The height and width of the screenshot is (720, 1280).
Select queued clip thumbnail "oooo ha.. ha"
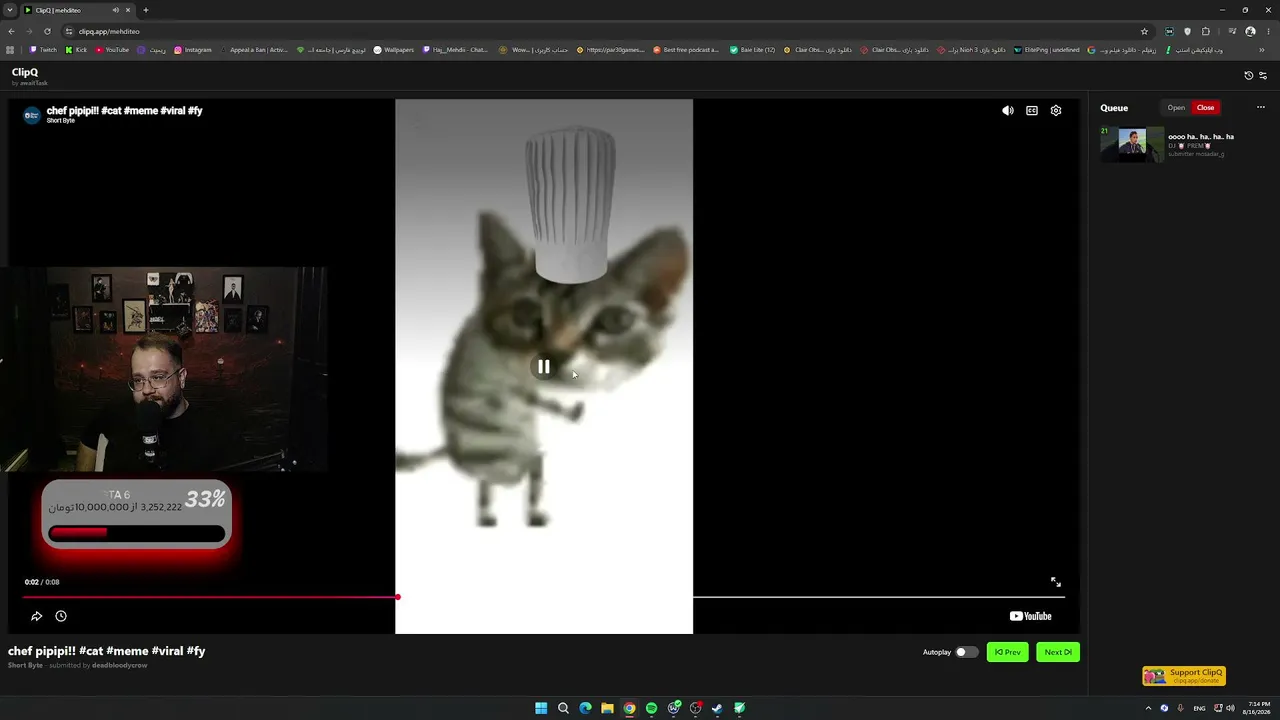(x=1132, y=145)
